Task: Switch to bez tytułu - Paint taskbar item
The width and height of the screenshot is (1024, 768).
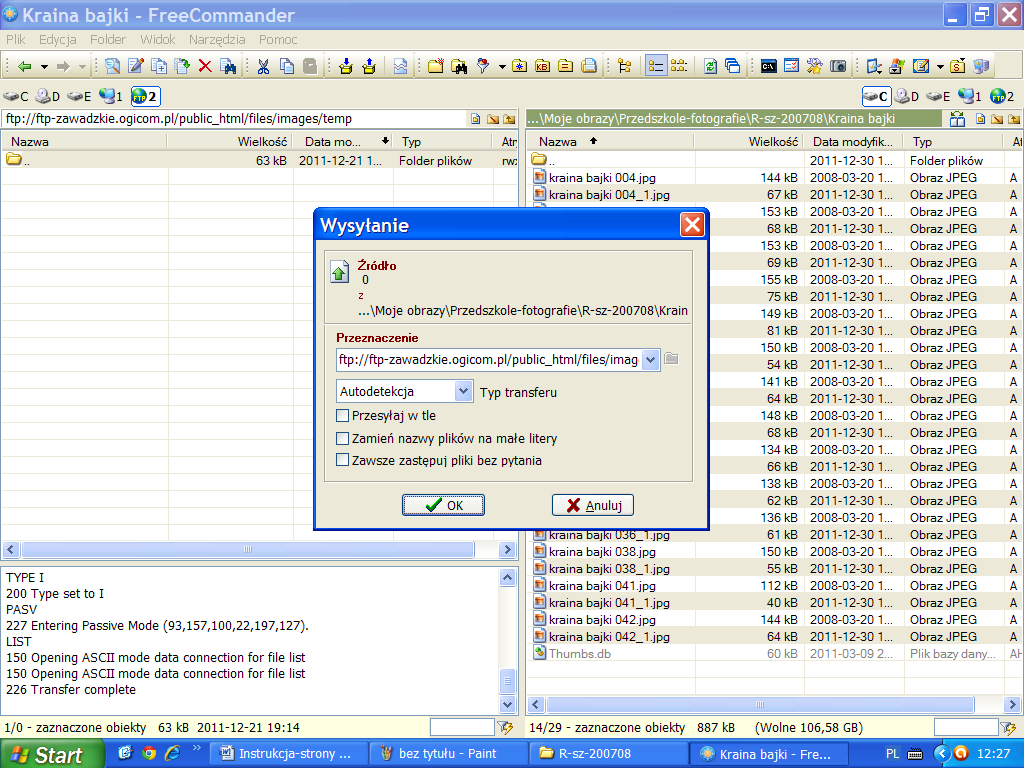Action: tap(447, 754)
